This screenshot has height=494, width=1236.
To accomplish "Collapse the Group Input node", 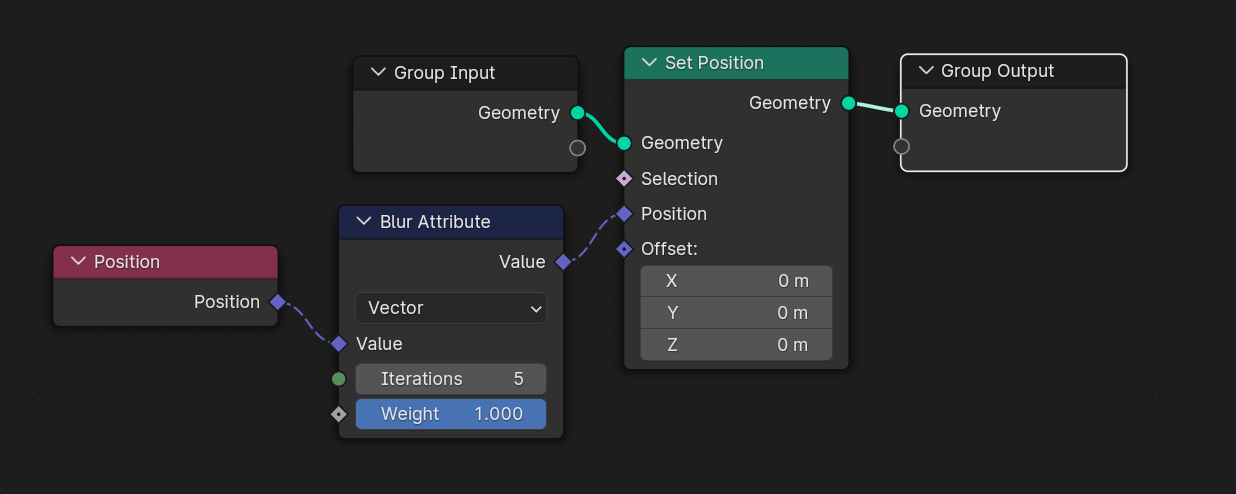I will pos(378,73).
